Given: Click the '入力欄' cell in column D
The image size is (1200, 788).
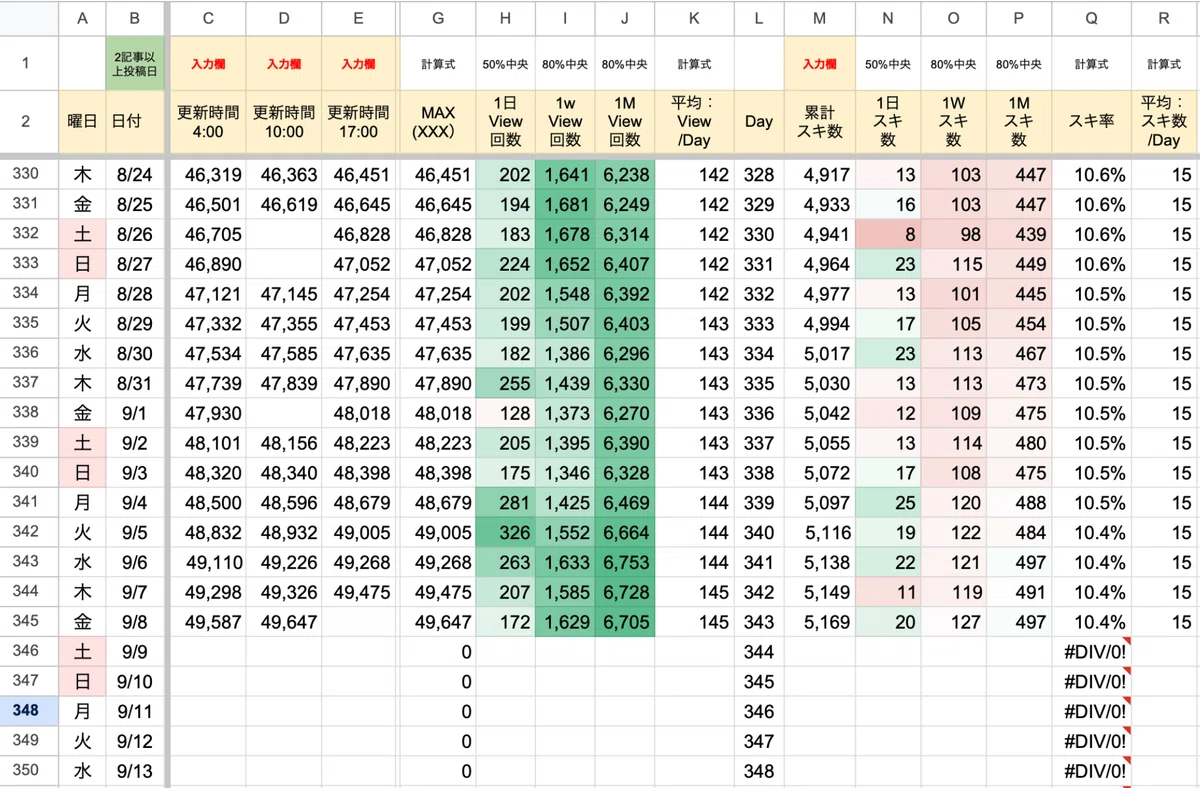Looking at the screenshot, I should (284, 63).
